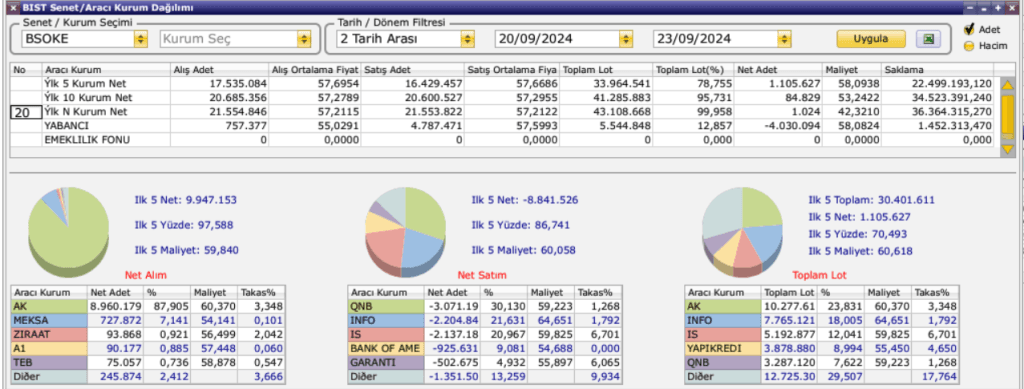Click the X icon left of the window title
Image resolution: width=1024 pixels, height=389 pixels.
click(13, 8)
